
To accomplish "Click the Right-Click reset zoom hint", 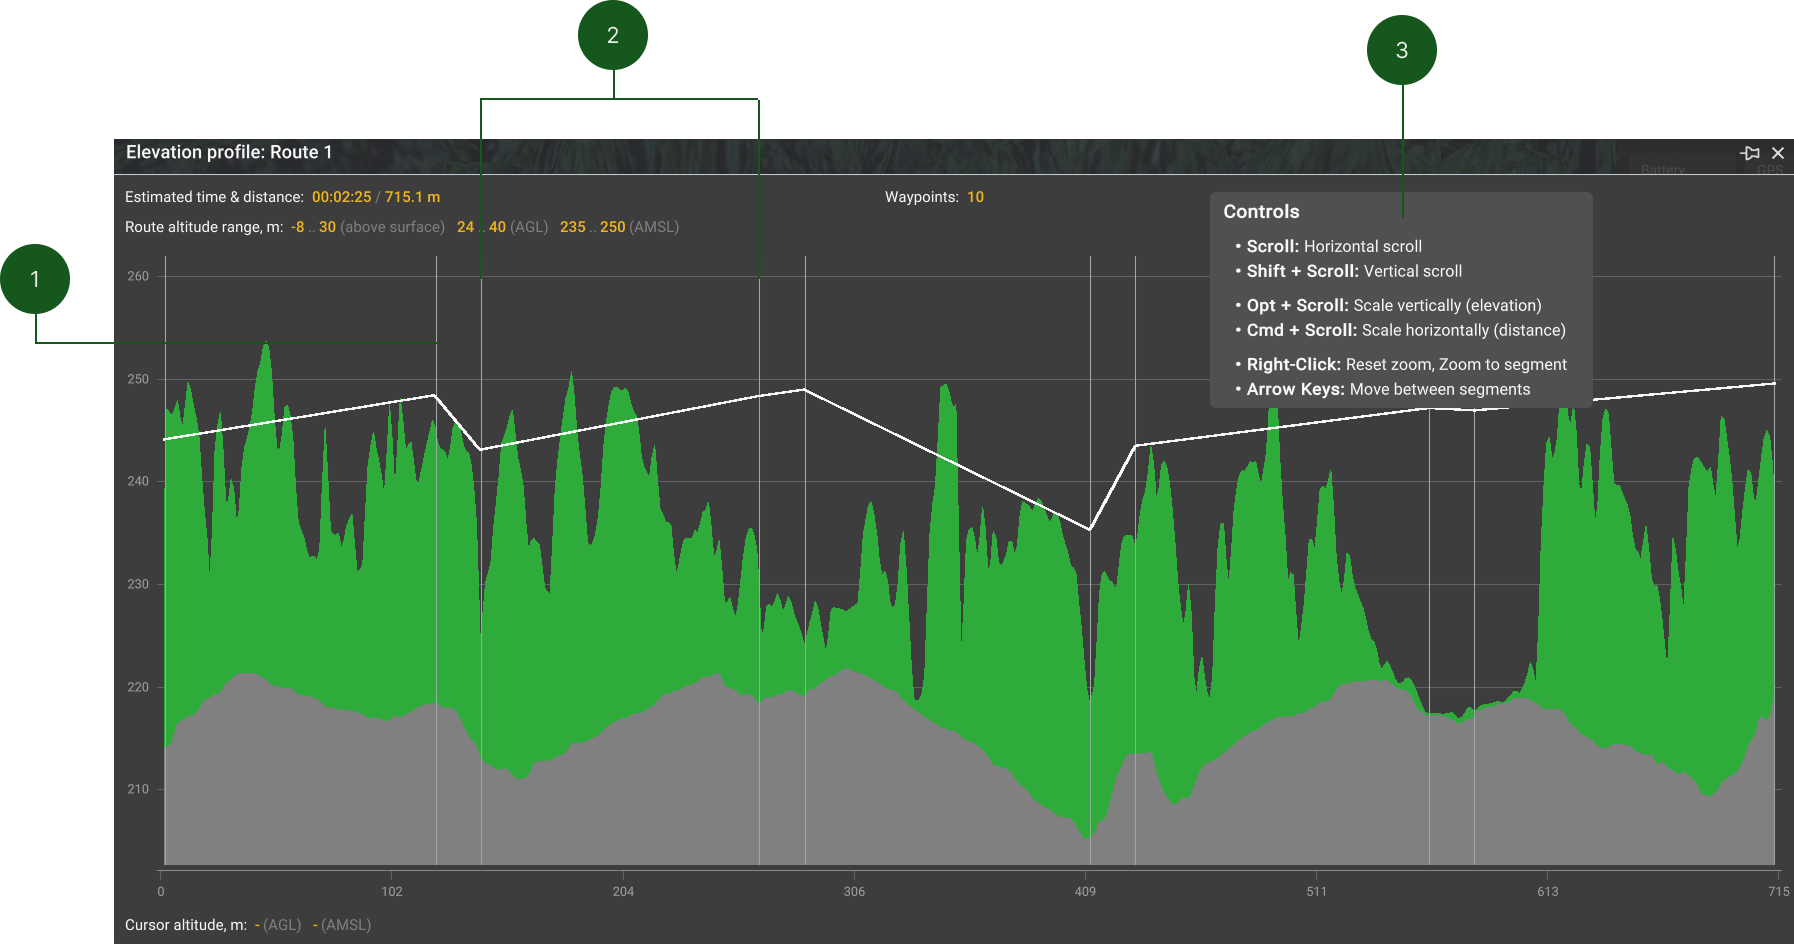I will [1405, 365].
